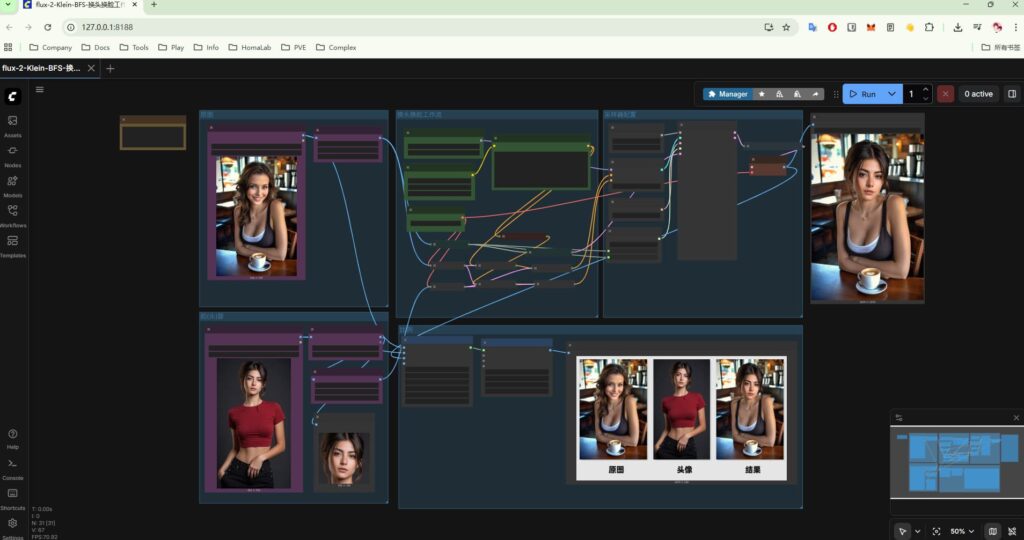Click the star icon beside Manager
The image size is (1024, 540).
coord(762,94)
